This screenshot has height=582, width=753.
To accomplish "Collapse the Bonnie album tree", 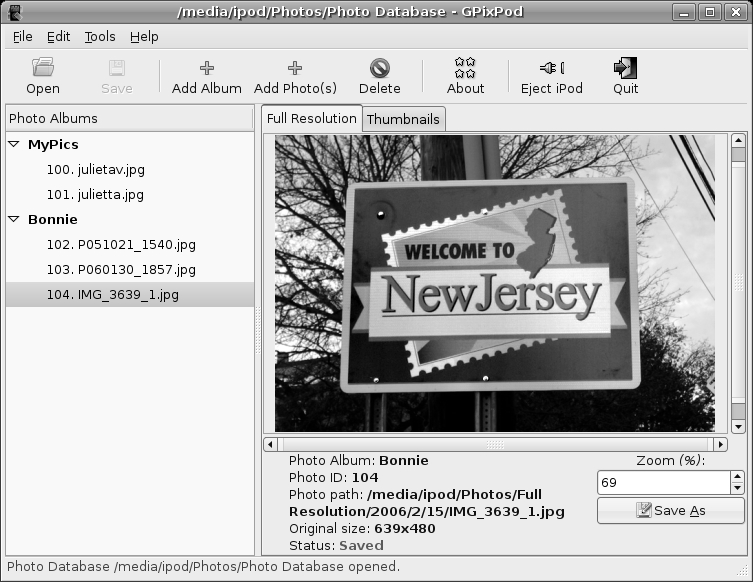I will pyautogui.click(x=14, y=219).
